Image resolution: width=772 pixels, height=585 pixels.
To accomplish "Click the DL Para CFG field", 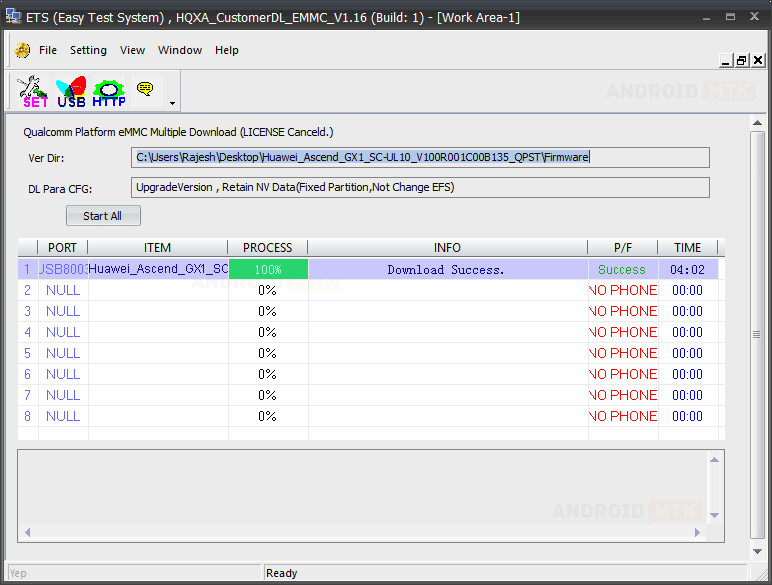I will pos(420,187).
